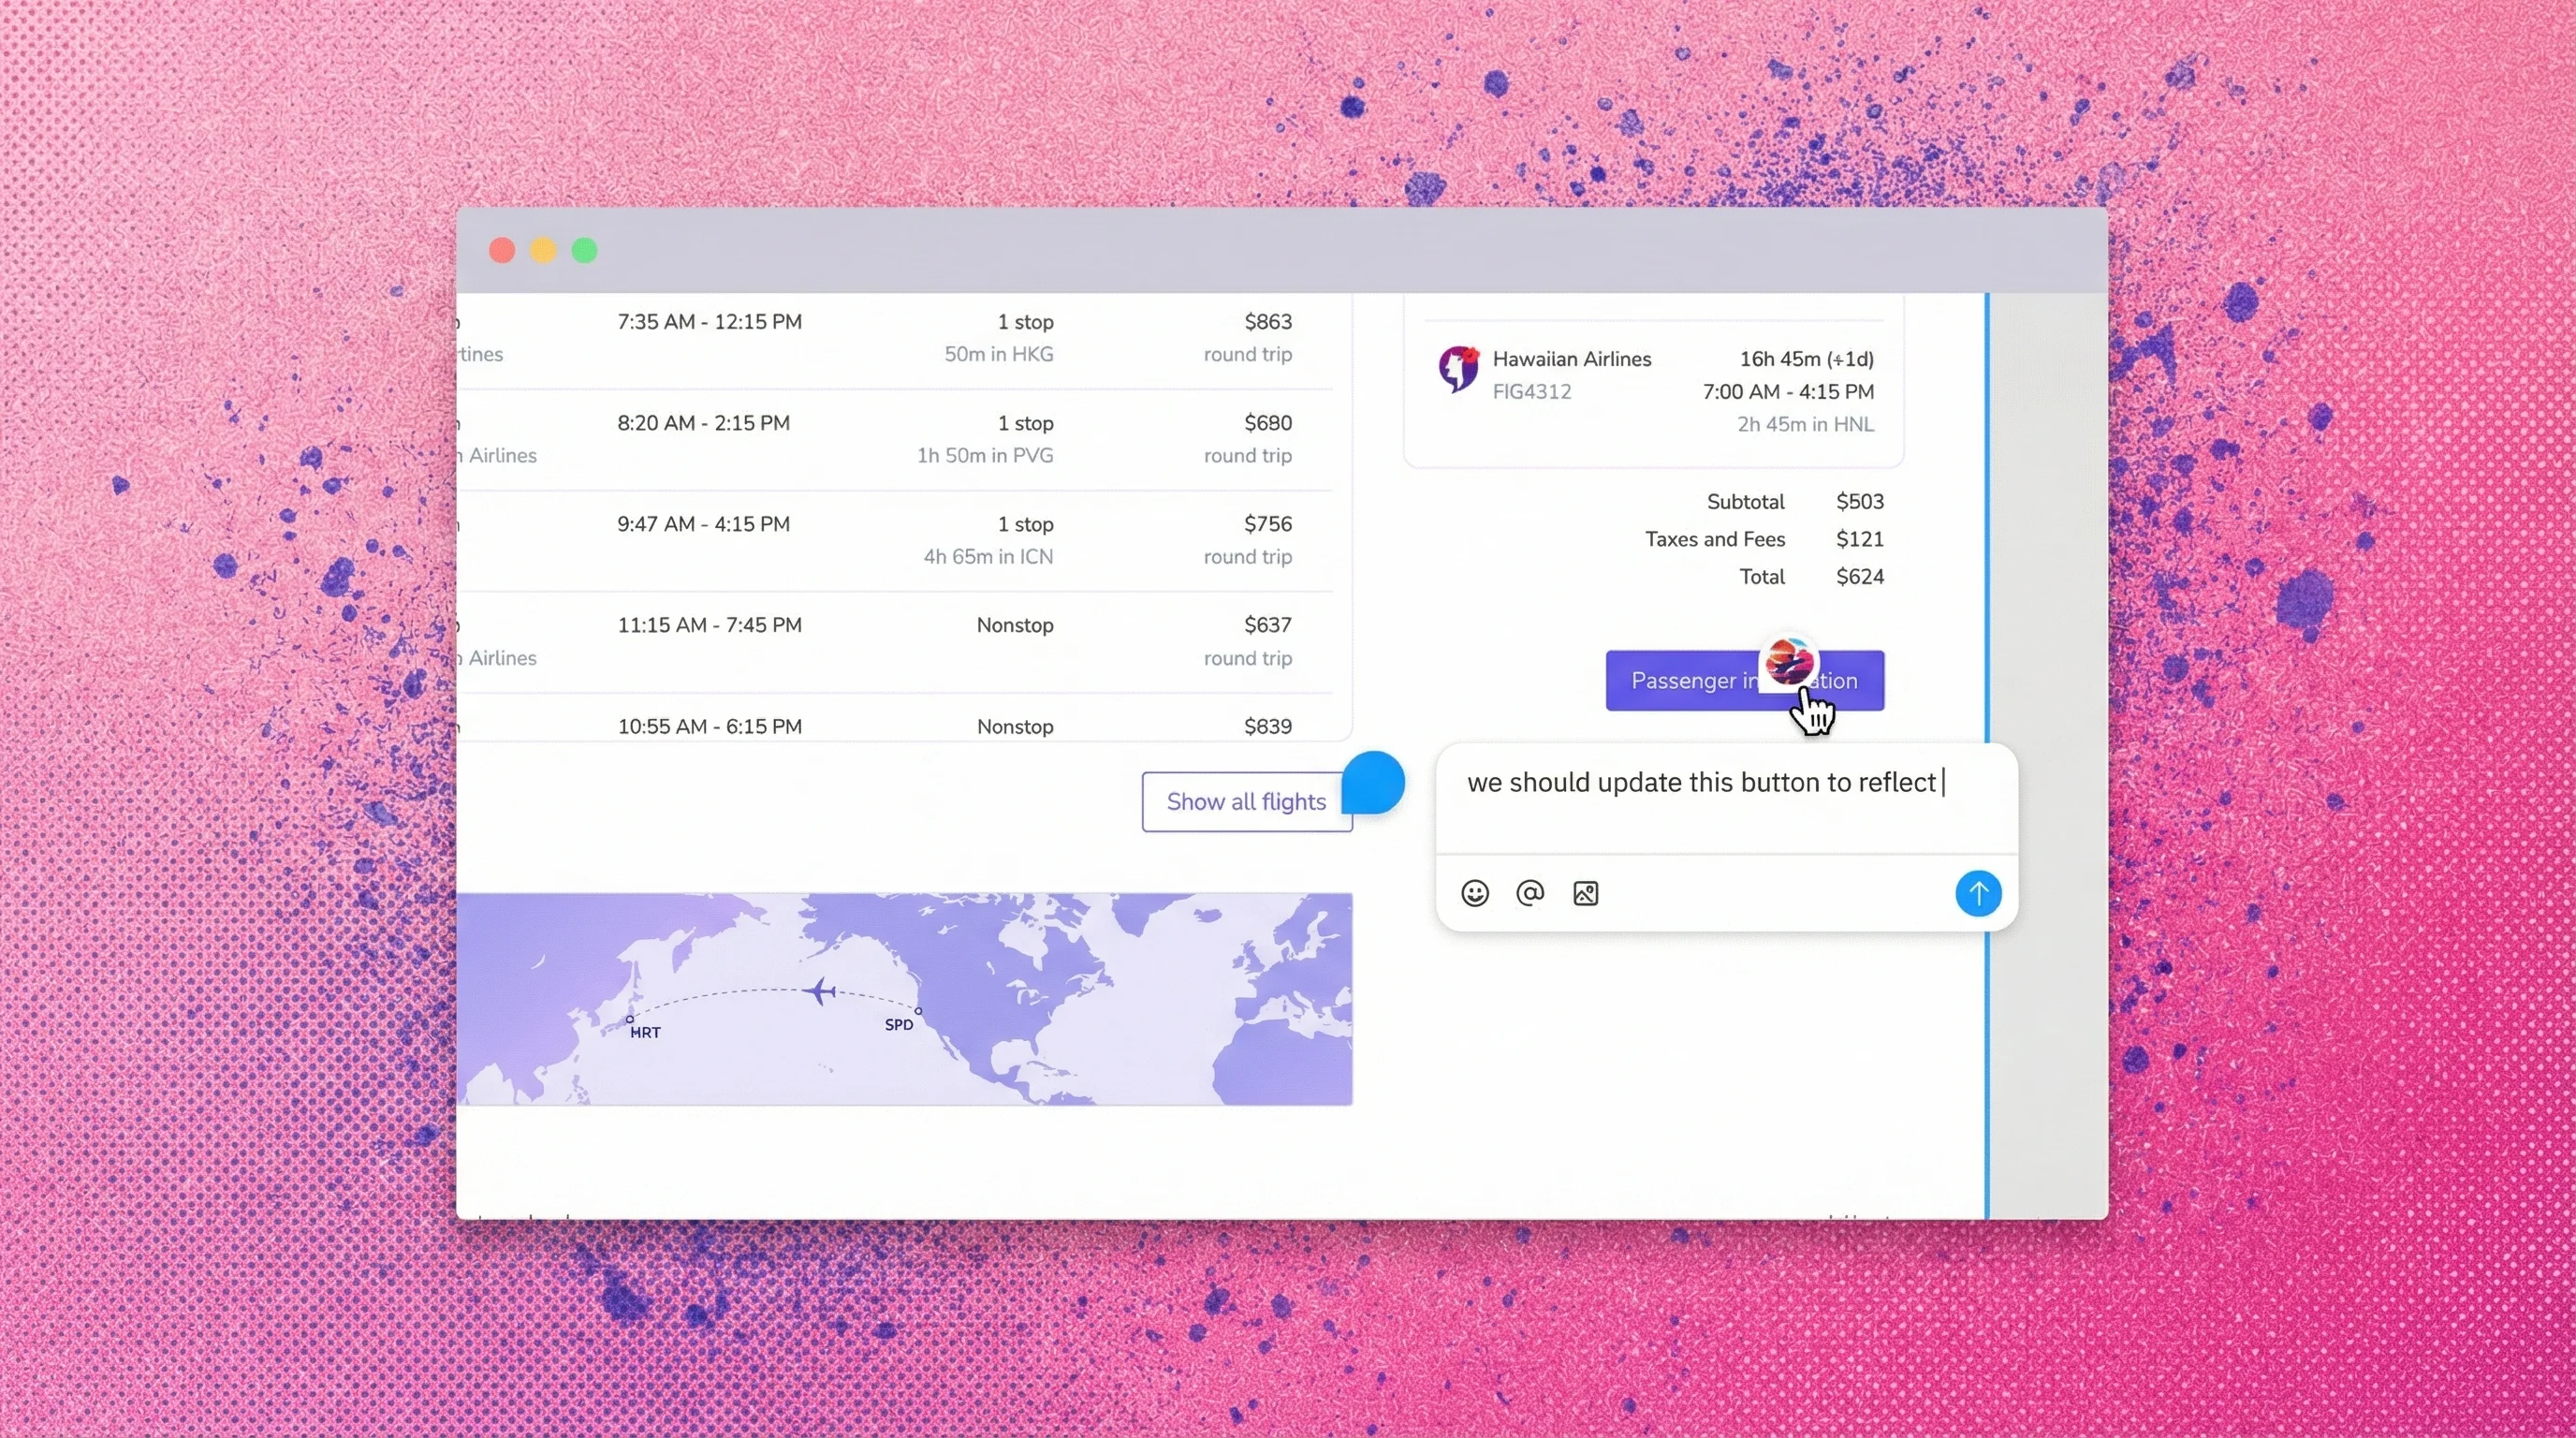Click the commenter avatar on button
The height and width of the screenshot is (1438, 2576).
(1788, 660)
